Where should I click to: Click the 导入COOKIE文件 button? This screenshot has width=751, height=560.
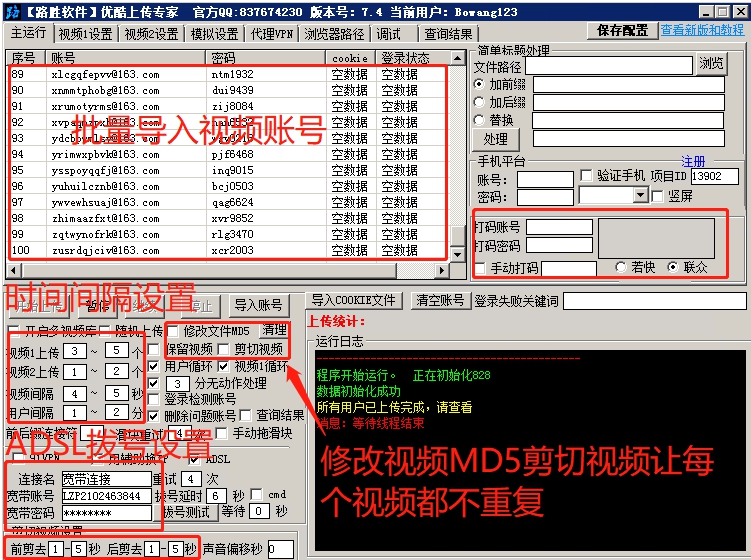coord(353,301)
